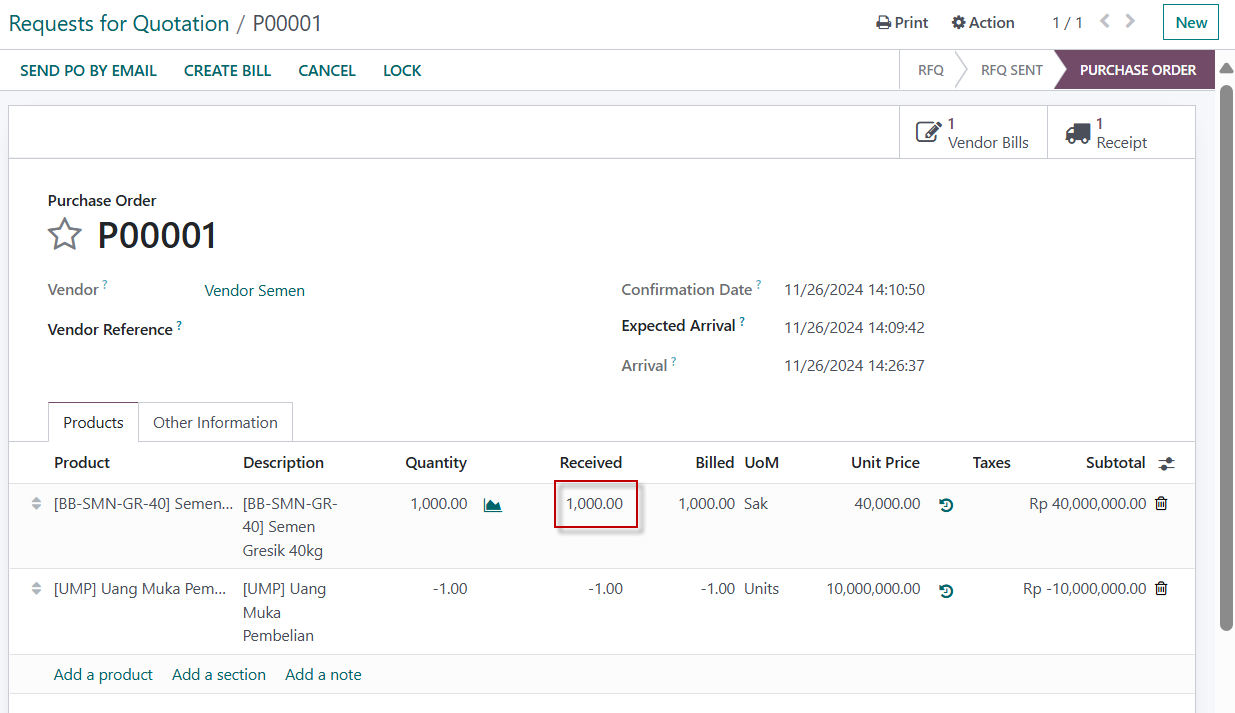Click Add a section link
This screenshot has height=713, width=1235.
pyautogui.click(x=219, y=674)
